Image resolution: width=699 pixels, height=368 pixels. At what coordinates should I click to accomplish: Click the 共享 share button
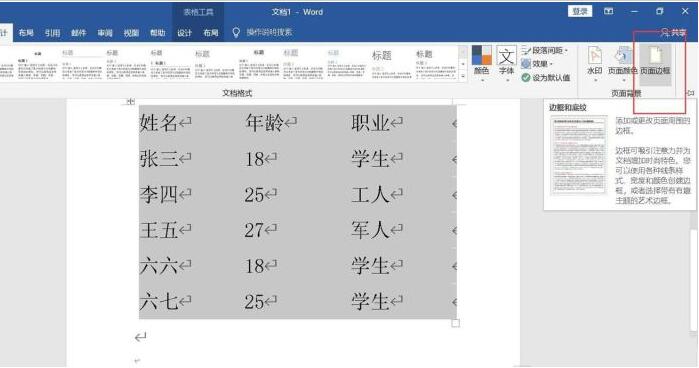674,33
